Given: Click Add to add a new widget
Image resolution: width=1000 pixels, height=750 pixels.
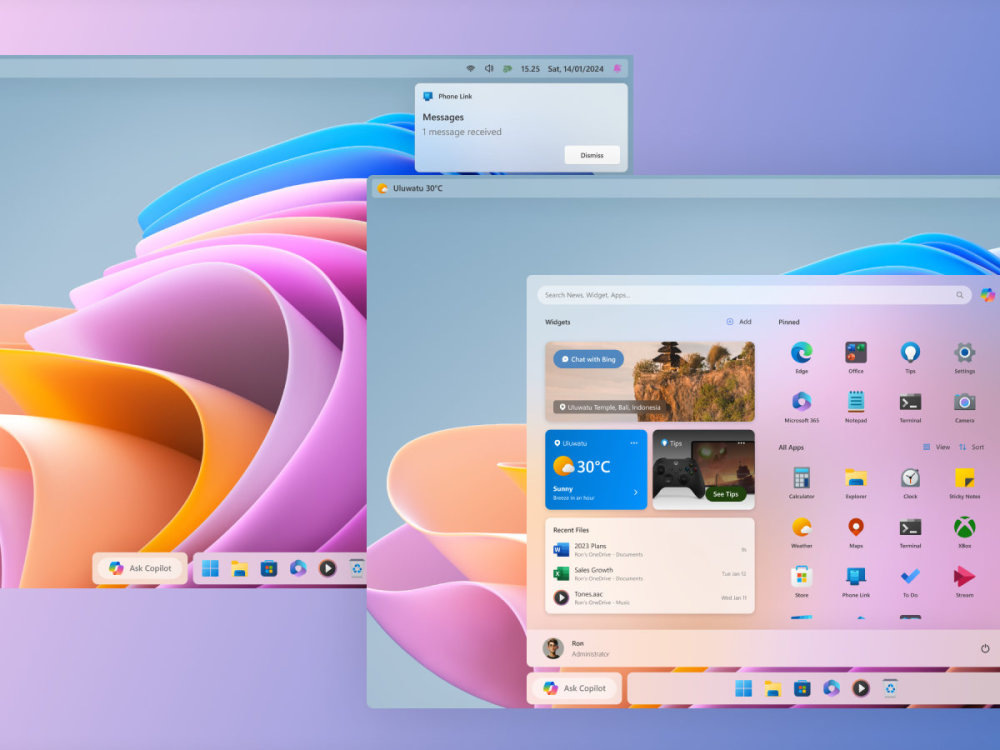Looking at the screenshot, I should [739, 322].
